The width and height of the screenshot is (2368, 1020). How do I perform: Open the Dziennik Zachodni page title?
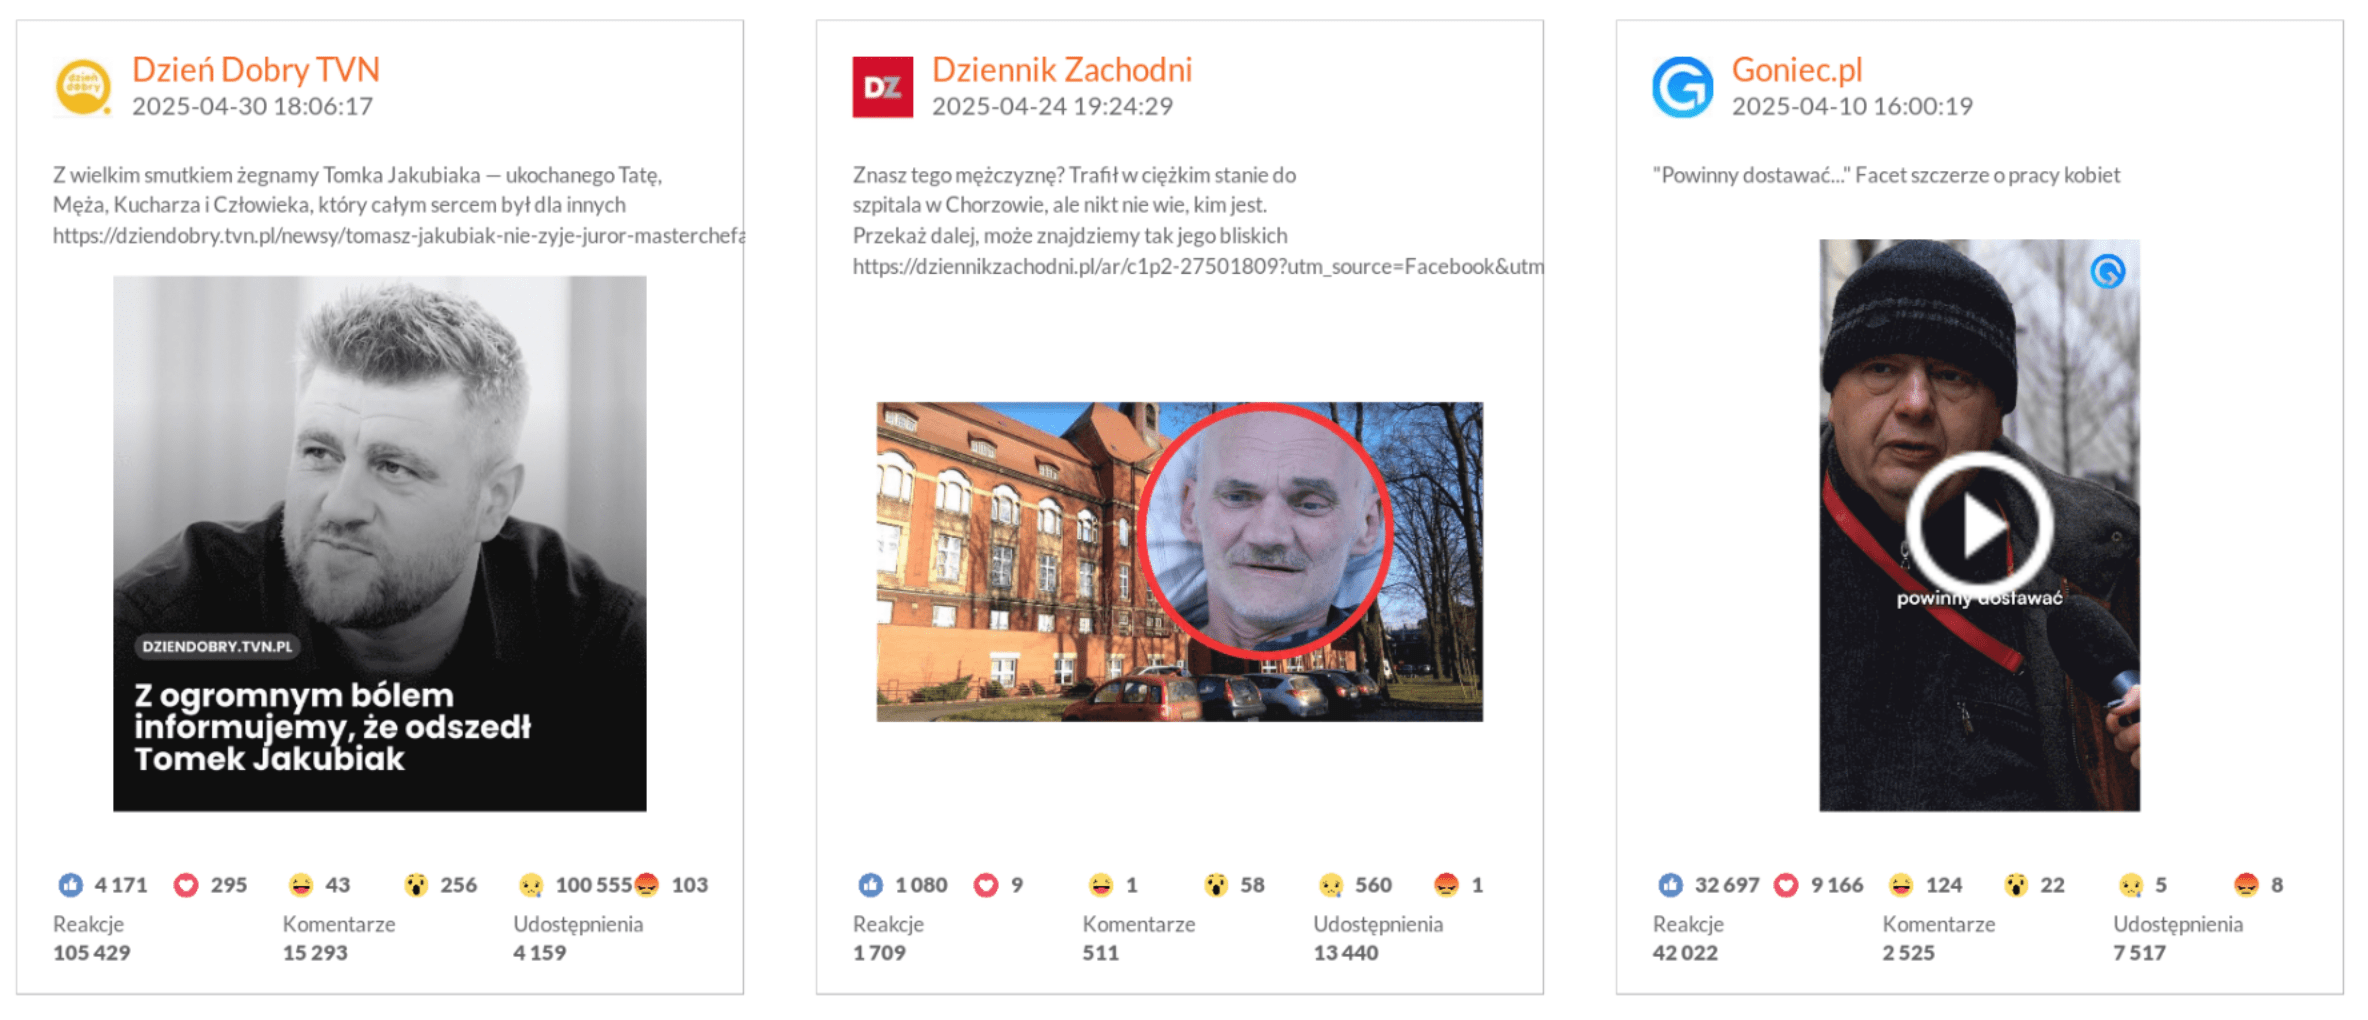(1062, 70)
